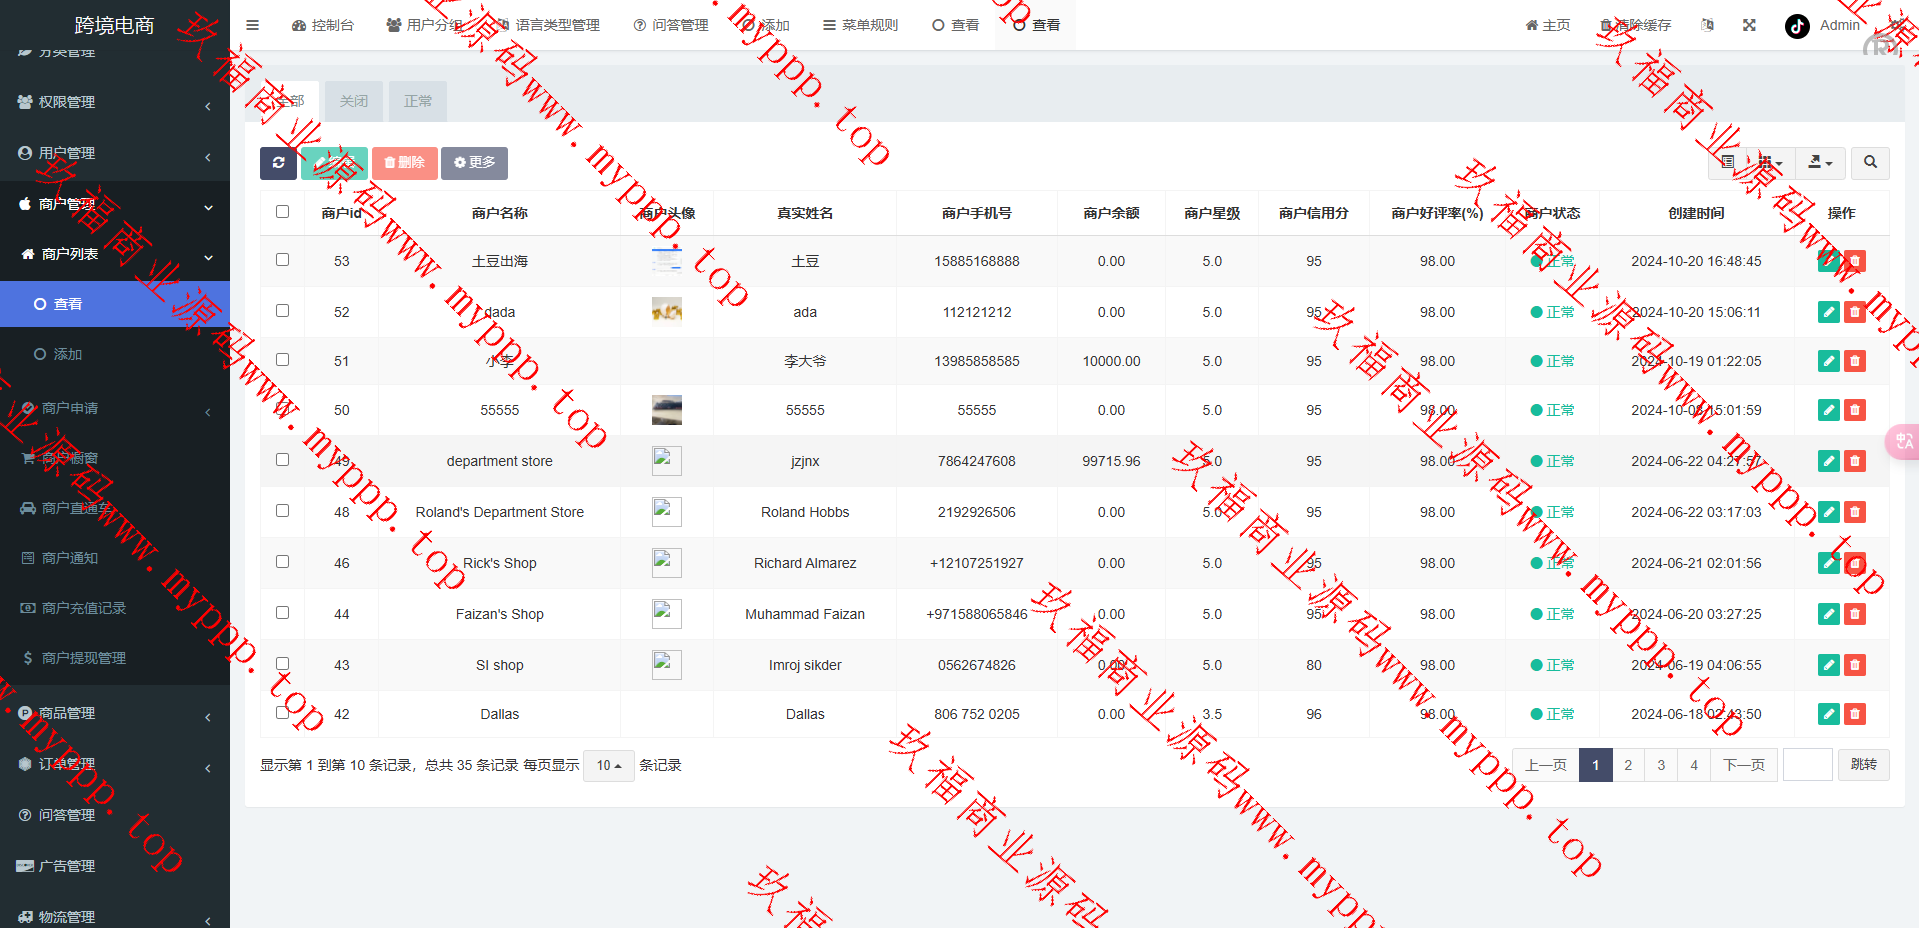Viewport: 1919px width, 928px height.
Task: Click red delete icon for merchant 51
Action: click(1855, 361)
